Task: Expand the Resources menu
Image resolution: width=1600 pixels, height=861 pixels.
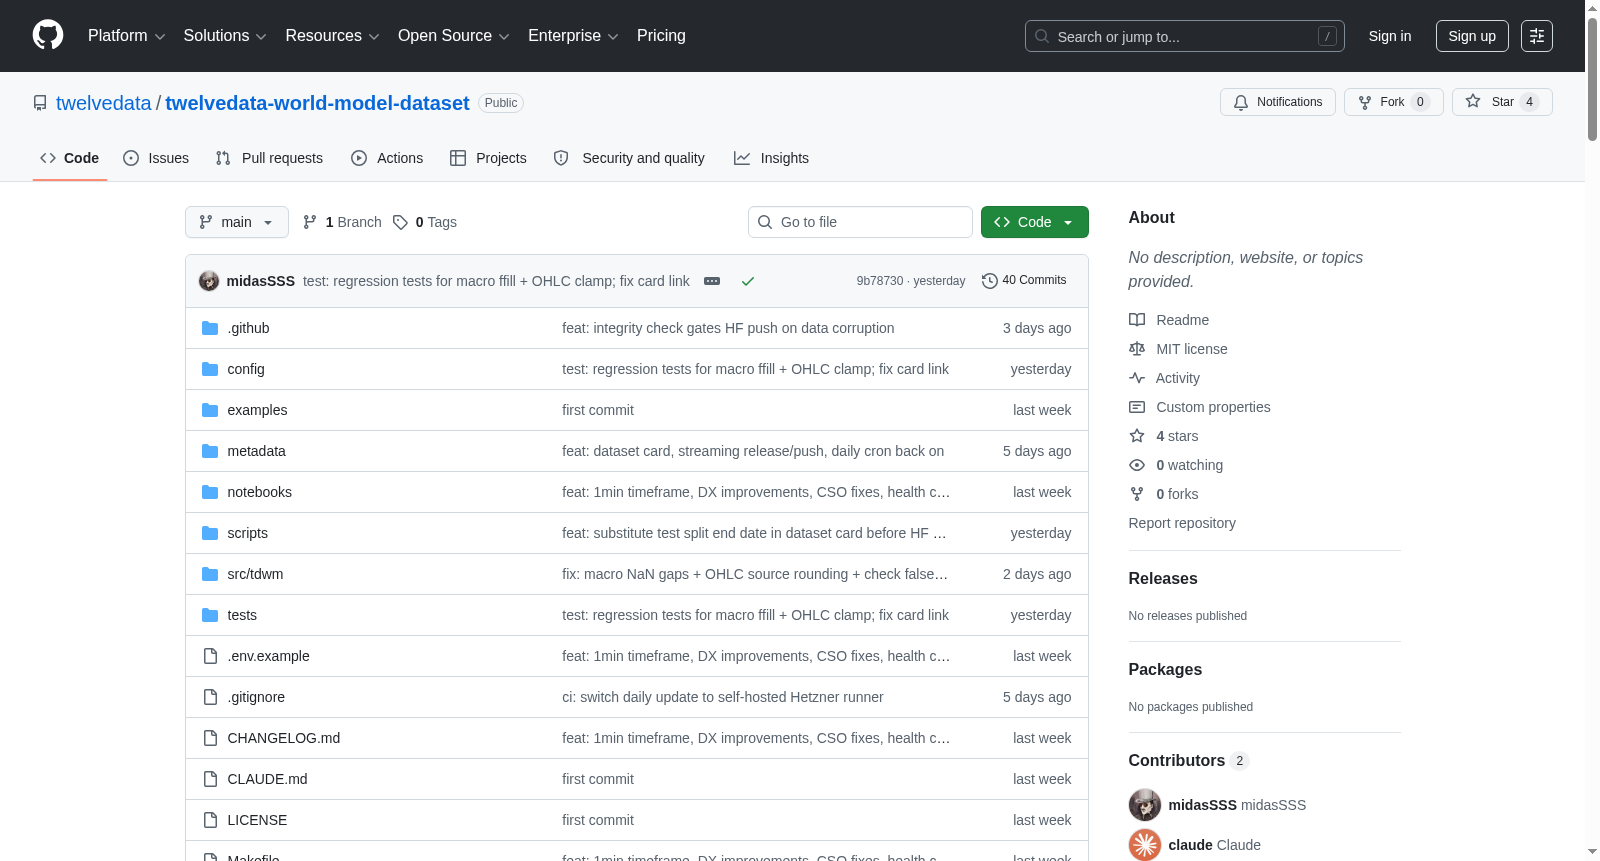Action: tap(332, 36)
